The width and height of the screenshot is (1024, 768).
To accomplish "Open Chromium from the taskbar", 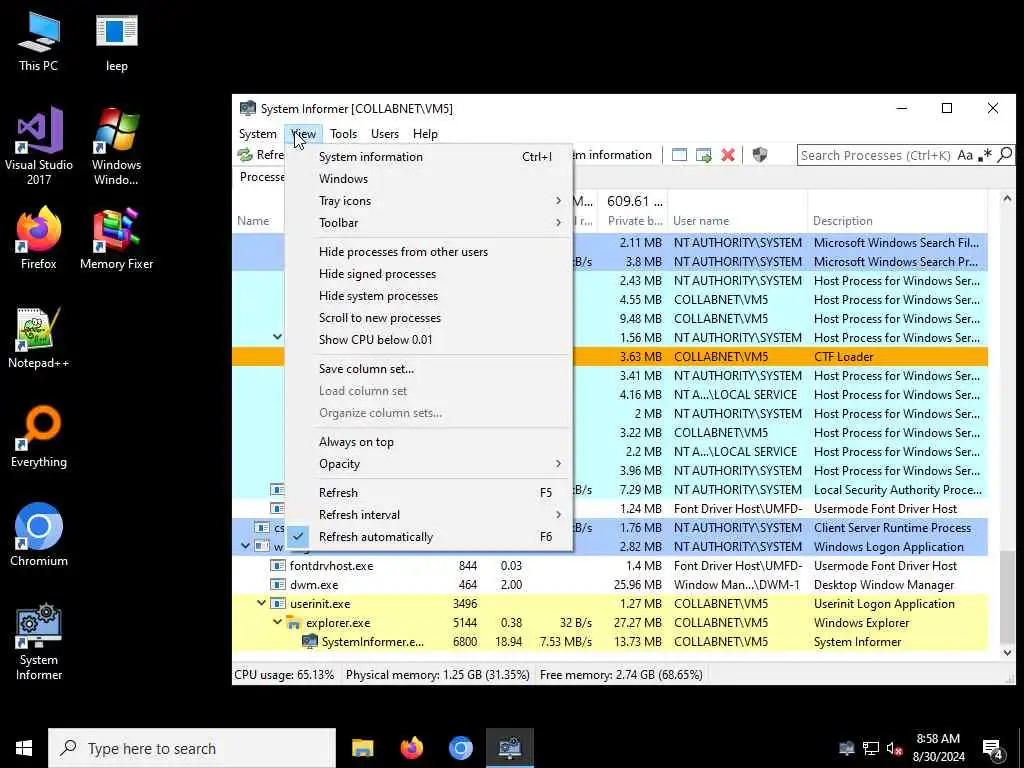I will click(460, 748).
